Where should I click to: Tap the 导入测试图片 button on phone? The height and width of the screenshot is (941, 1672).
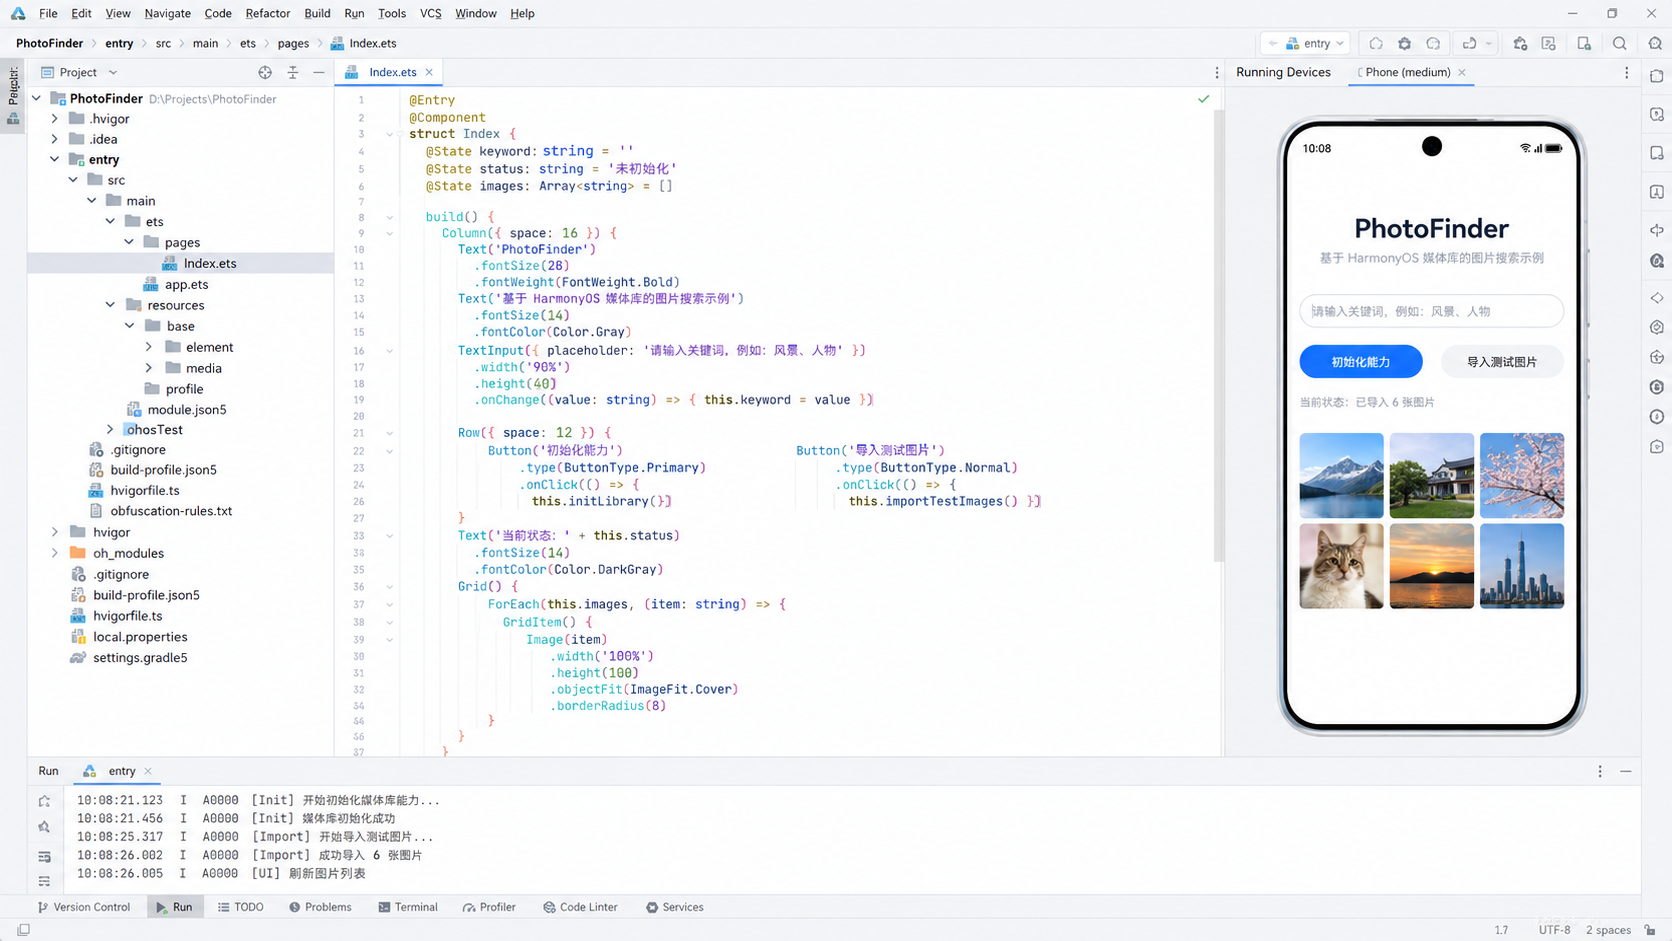tap(1502, 362)
